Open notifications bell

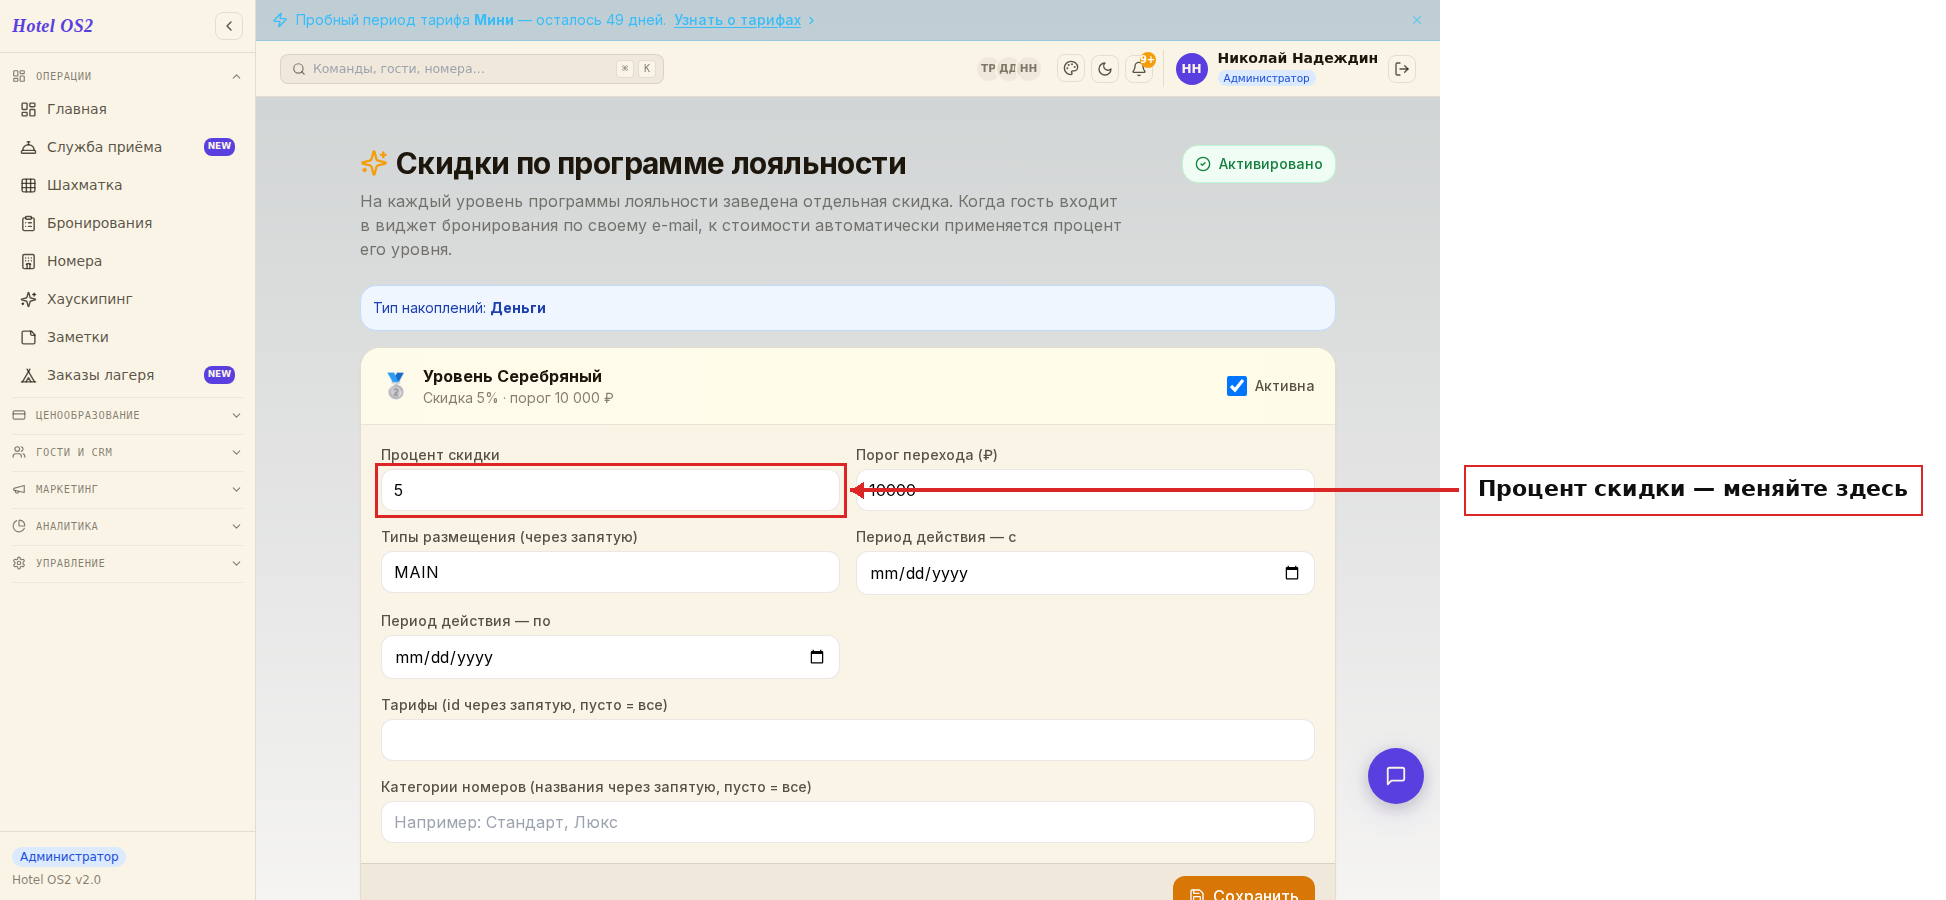click(x=1139, y=69)
